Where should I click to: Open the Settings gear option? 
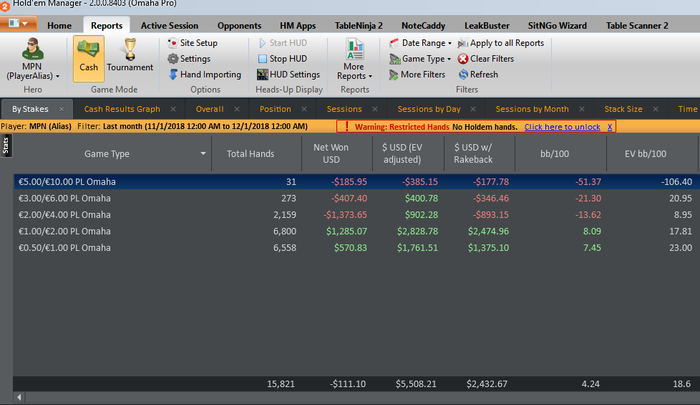[x=189, y=58]
